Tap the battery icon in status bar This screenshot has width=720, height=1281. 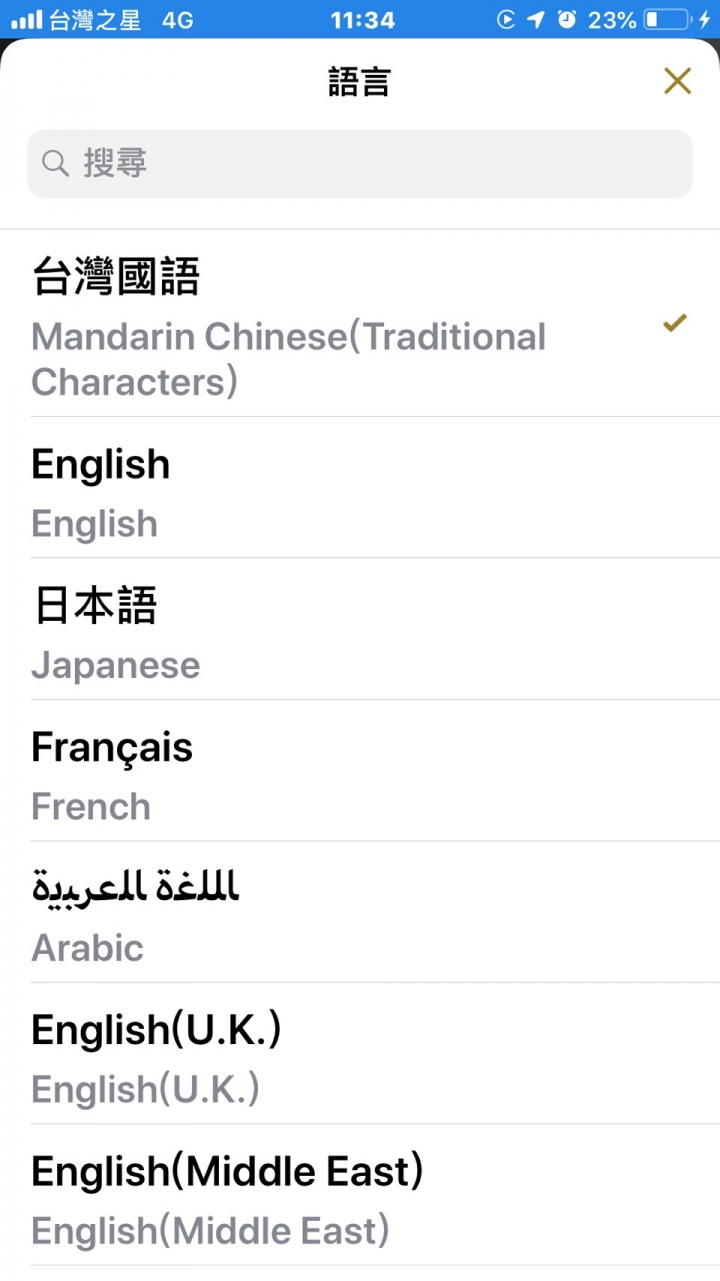coord(667,19)
